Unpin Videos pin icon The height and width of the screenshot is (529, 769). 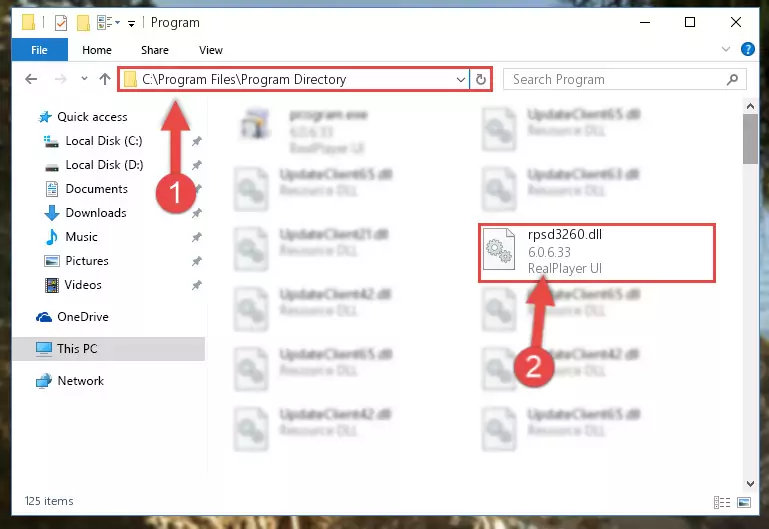[197, 285]
